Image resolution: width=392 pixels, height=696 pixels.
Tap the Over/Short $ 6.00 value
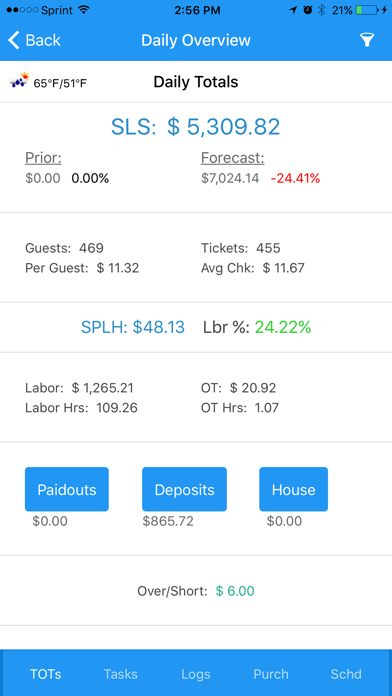(235, 591)
